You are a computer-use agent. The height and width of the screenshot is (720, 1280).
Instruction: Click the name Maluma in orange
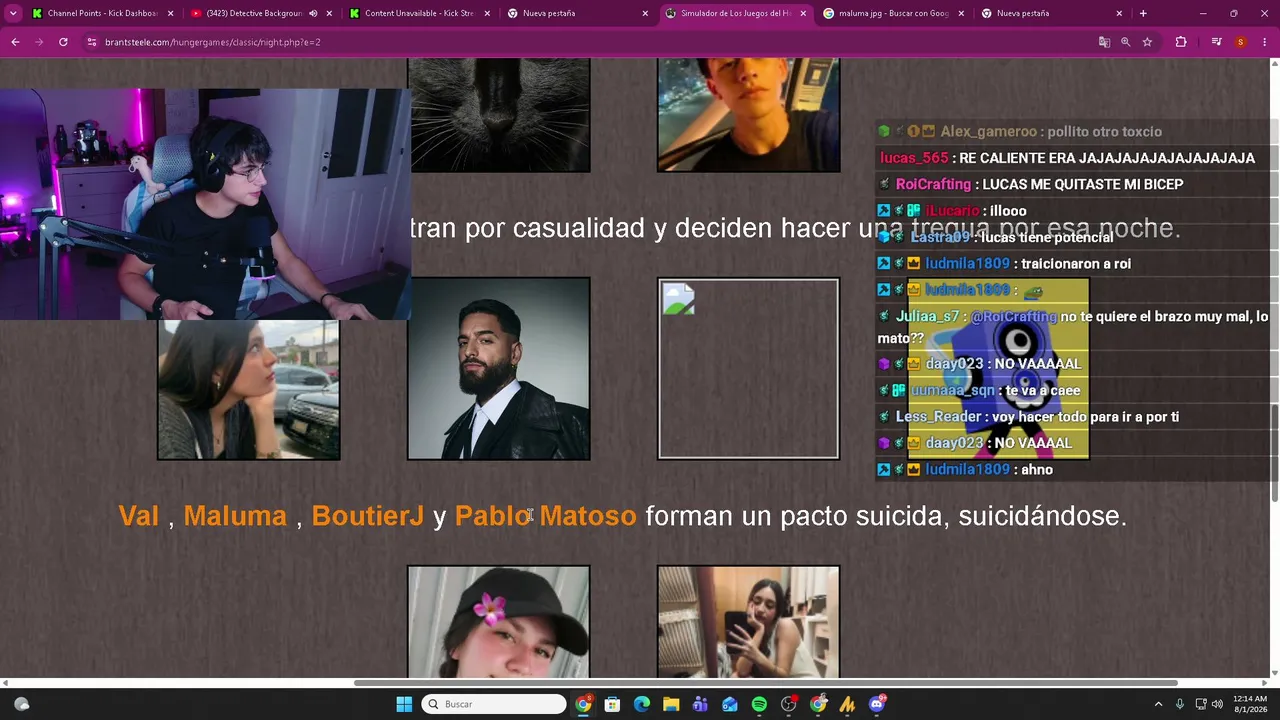(235, 516)
